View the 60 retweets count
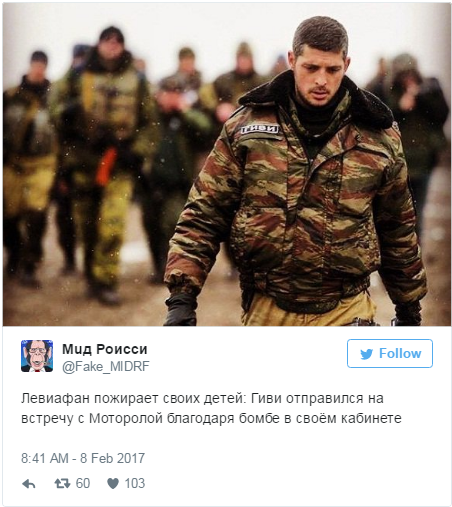This screenshot has width=452, height=507. point(83,483)
